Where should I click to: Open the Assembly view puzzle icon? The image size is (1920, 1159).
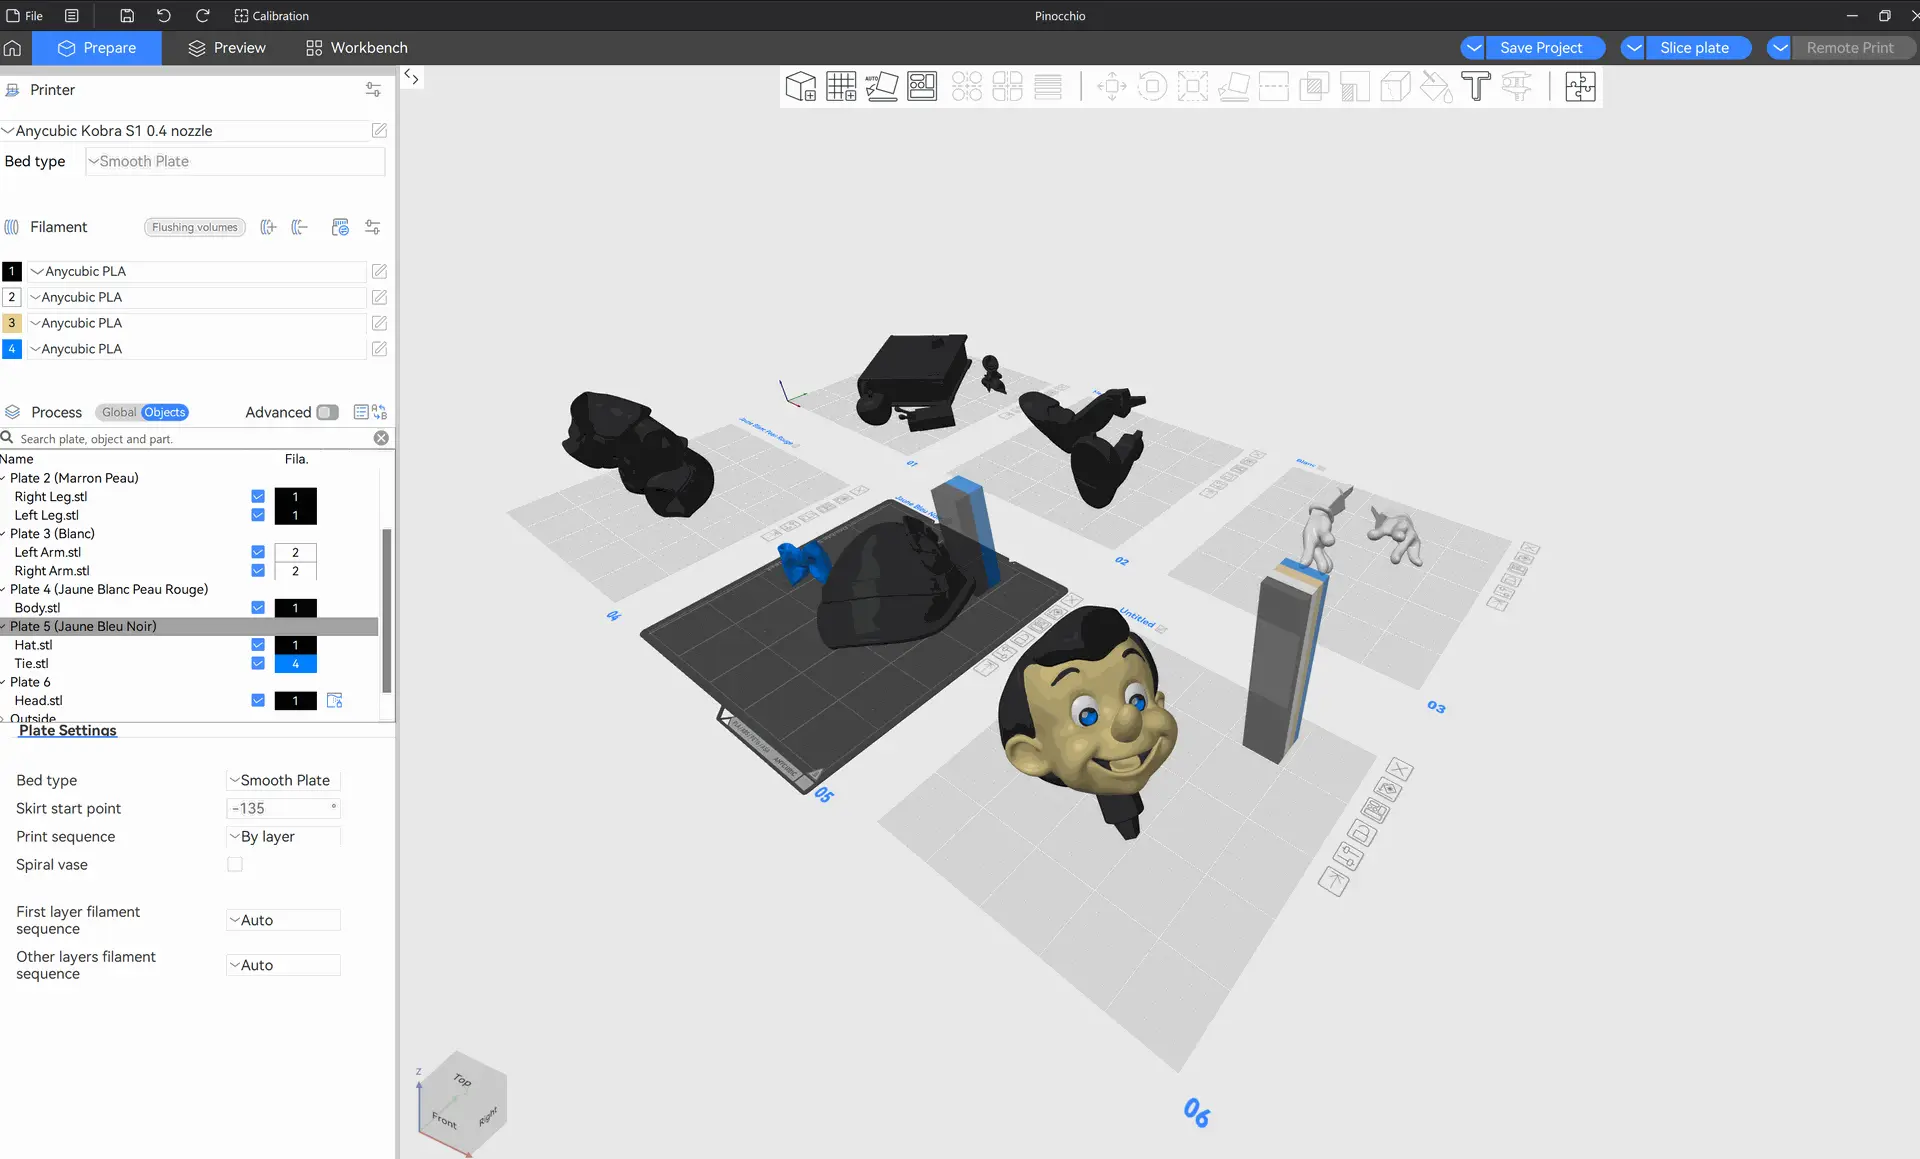(1580, 87)
